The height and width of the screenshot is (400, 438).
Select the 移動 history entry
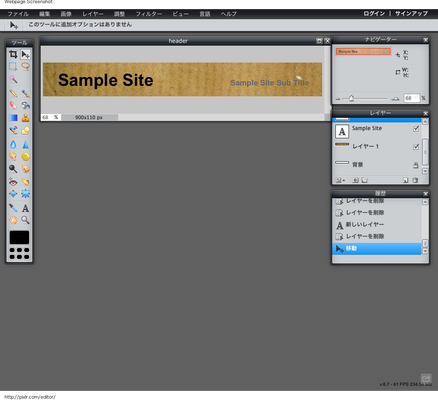377,249
